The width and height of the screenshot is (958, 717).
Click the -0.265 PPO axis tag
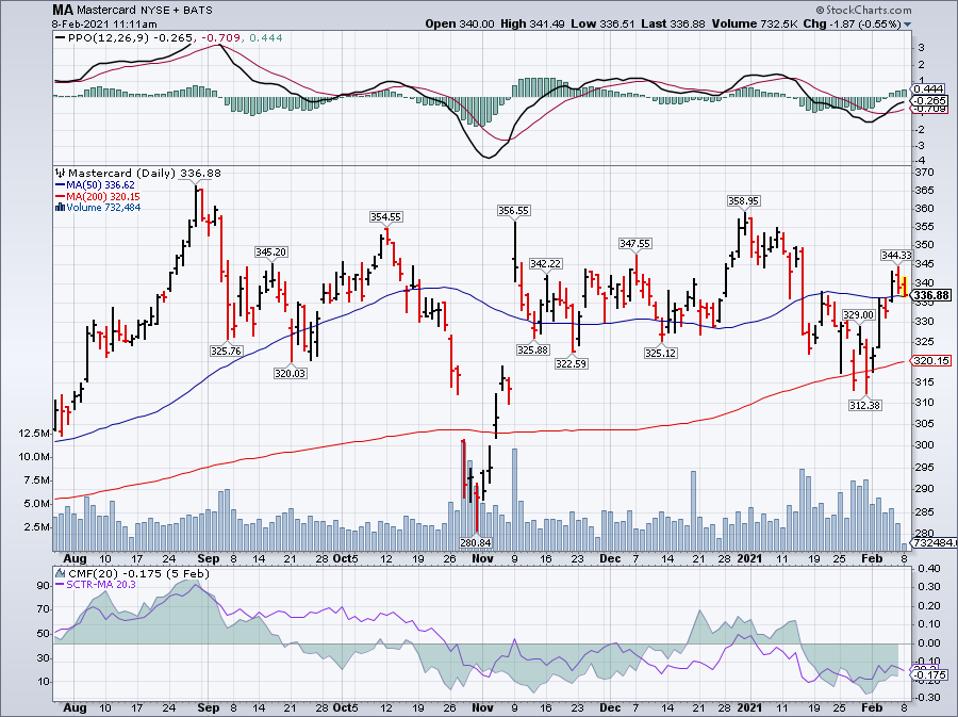(x=931, y=100)
